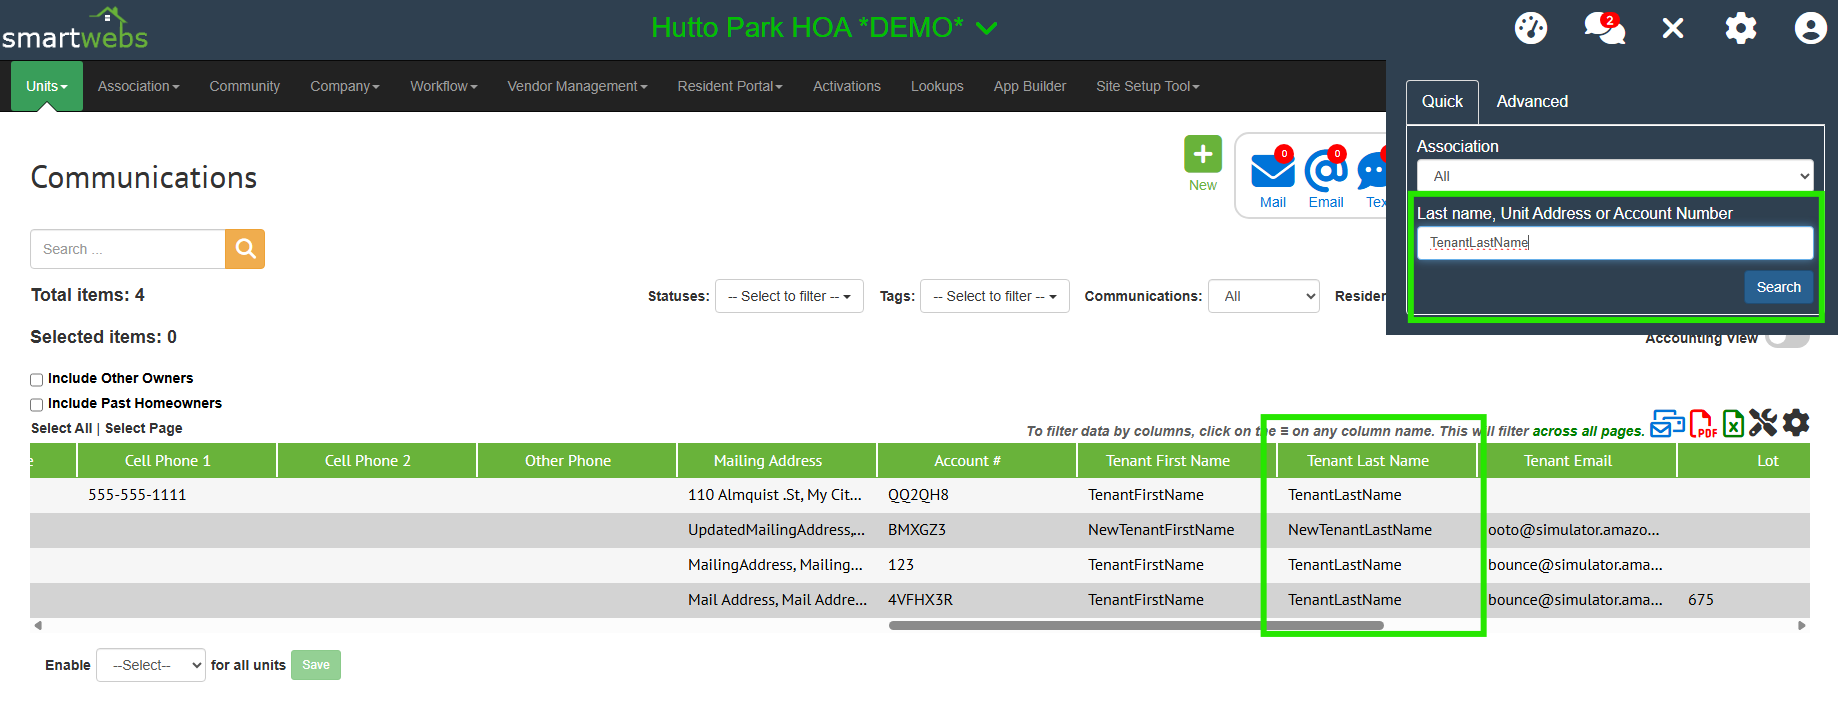This screenshot has width=1838, height=720.
Task: Open the Statuses filter dropdown
Action: click(x=788, y=296)
